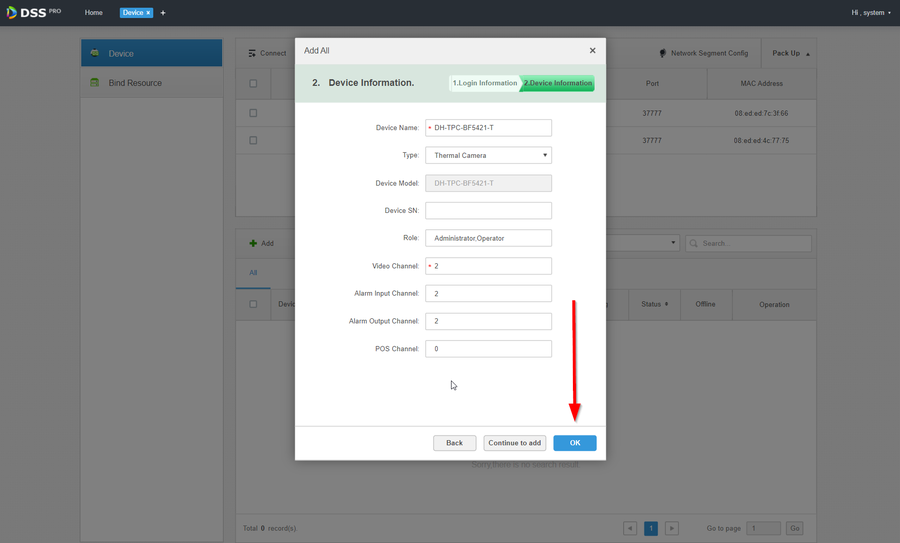Go to previous page arrow
Viewport: 900px width, 543px height.
(630, 528)
